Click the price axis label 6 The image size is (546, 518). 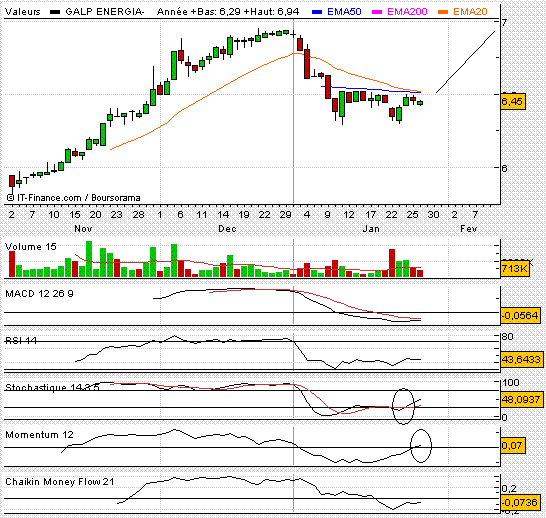[x=504, y=168]
